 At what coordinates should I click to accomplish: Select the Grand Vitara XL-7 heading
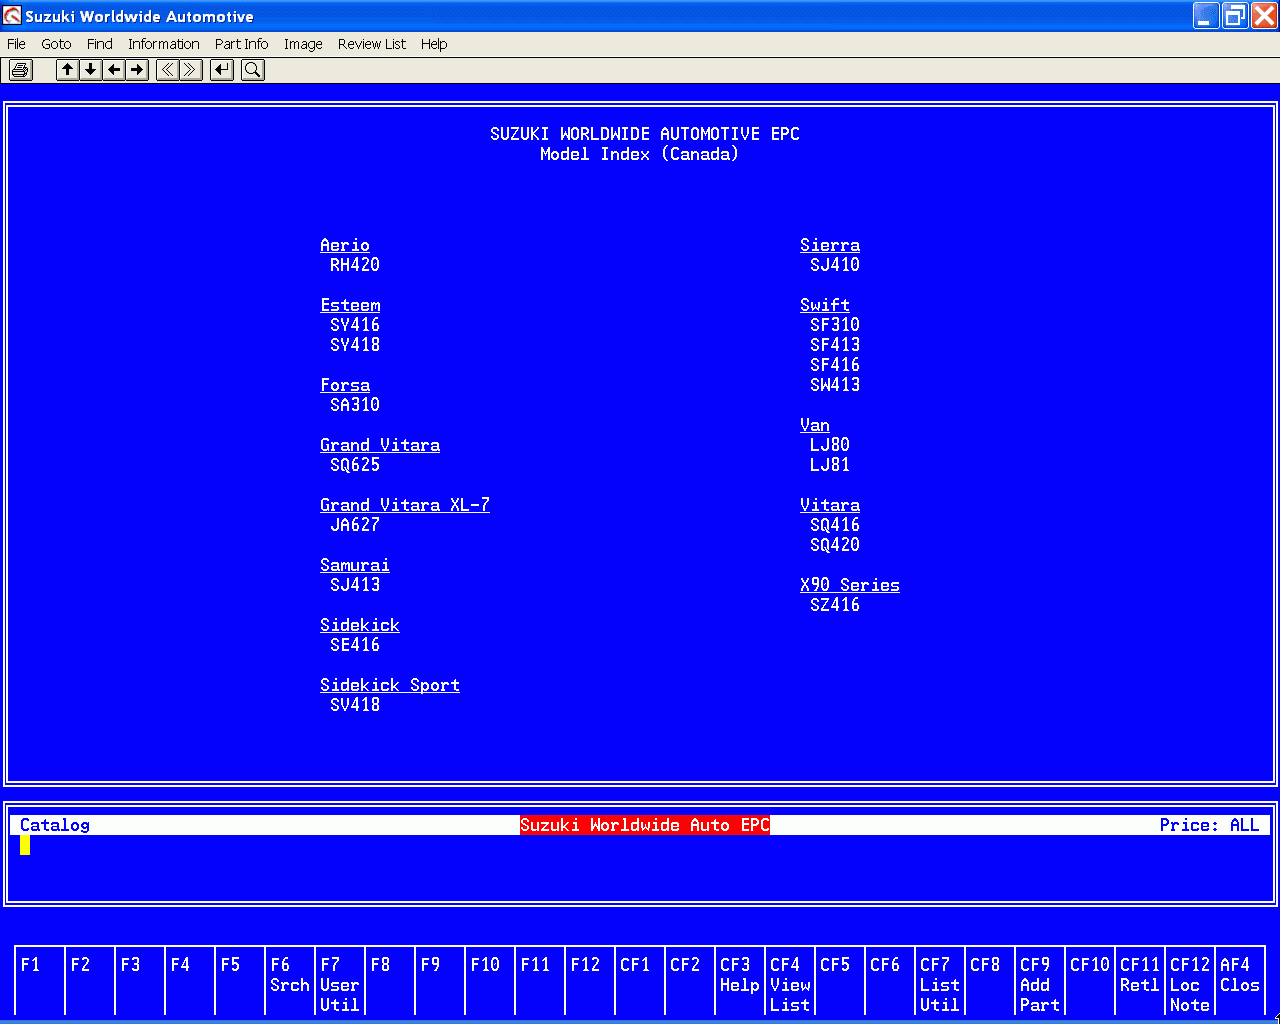coord(405,505)
